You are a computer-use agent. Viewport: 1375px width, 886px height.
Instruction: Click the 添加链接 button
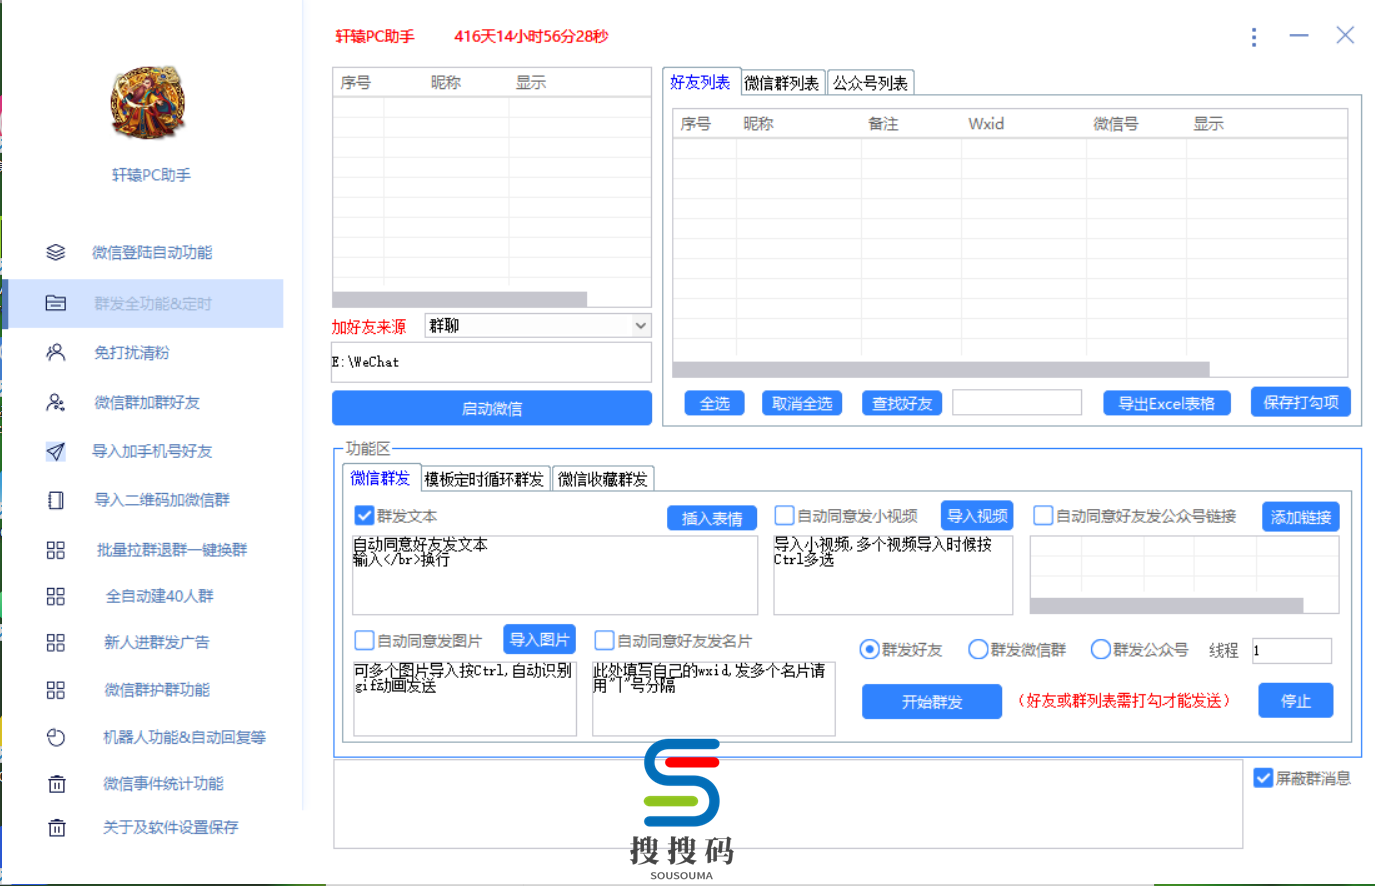coord(1301,517)
